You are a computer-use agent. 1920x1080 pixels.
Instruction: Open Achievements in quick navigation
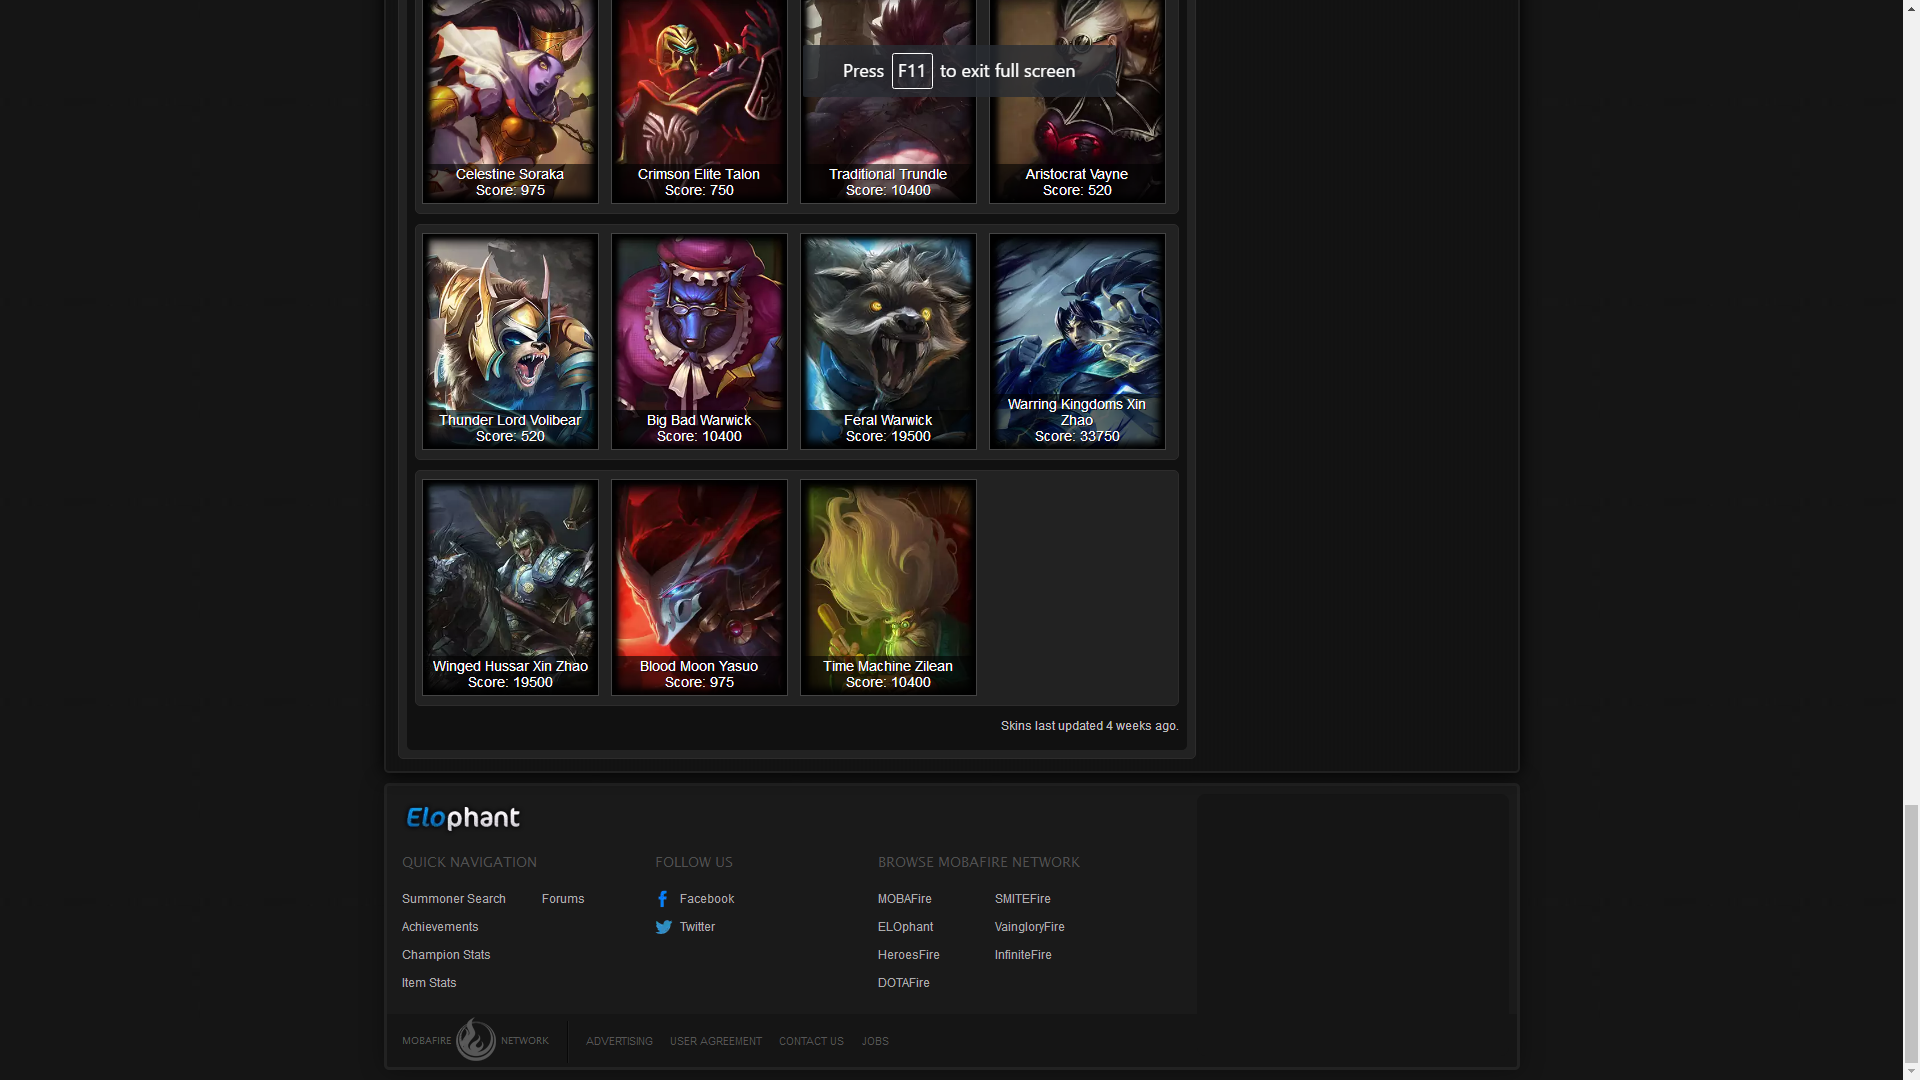(440, 927)
